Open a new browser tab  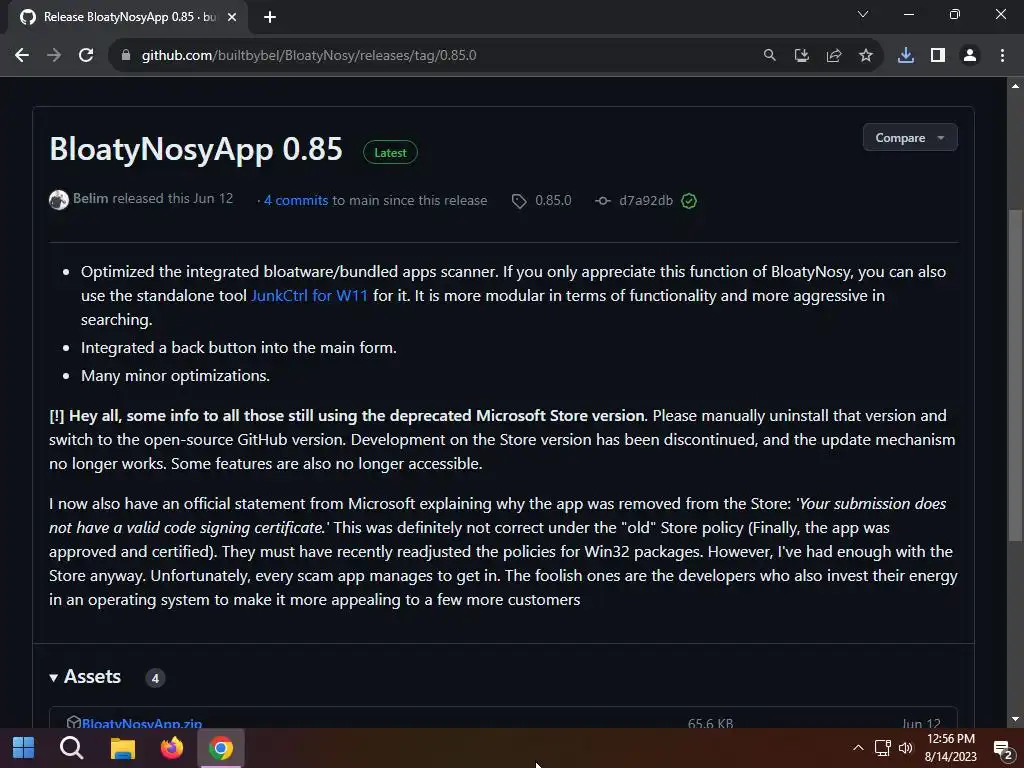click(270, 17)
